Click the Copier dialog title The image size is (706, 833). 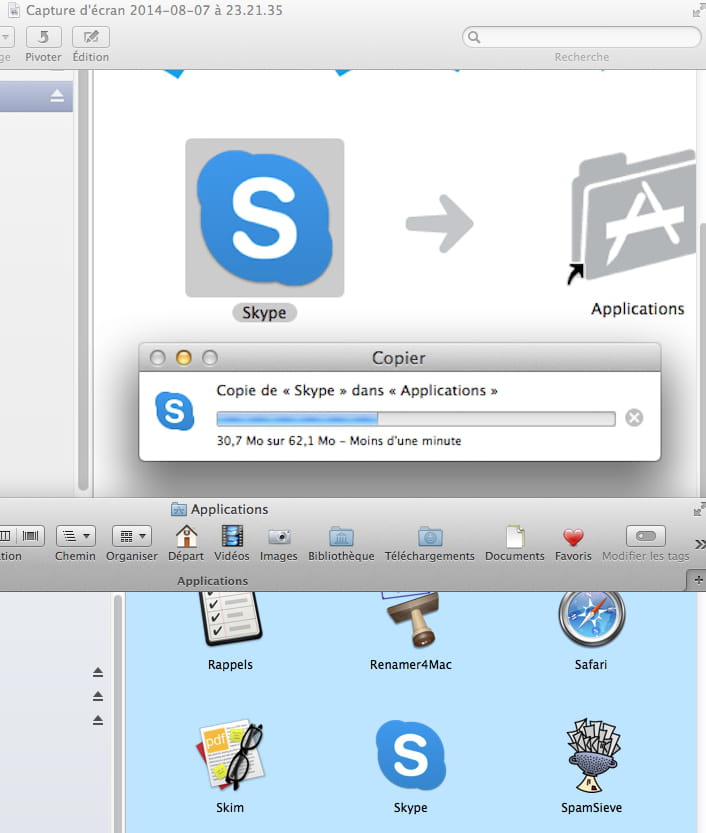pos(398,358)
